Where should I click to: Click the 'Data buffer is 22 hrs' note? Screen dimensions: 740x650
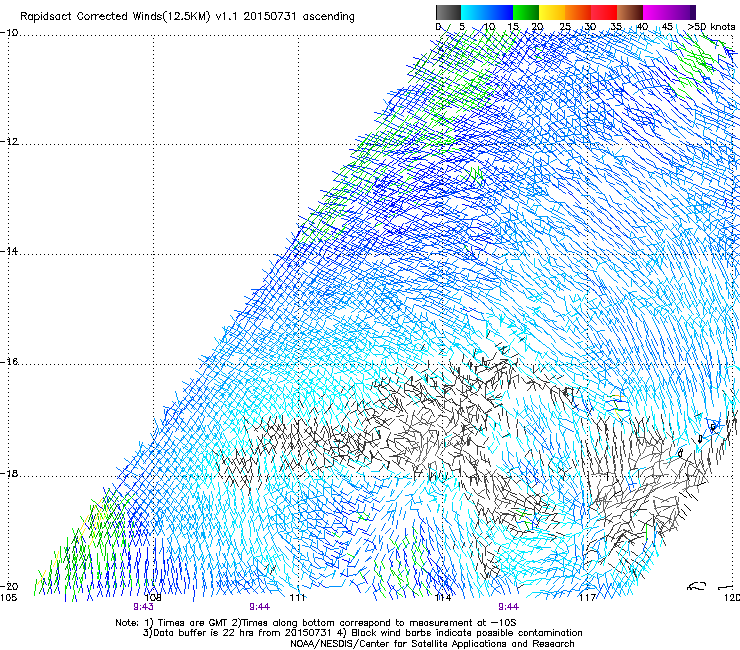pos(362,633)
